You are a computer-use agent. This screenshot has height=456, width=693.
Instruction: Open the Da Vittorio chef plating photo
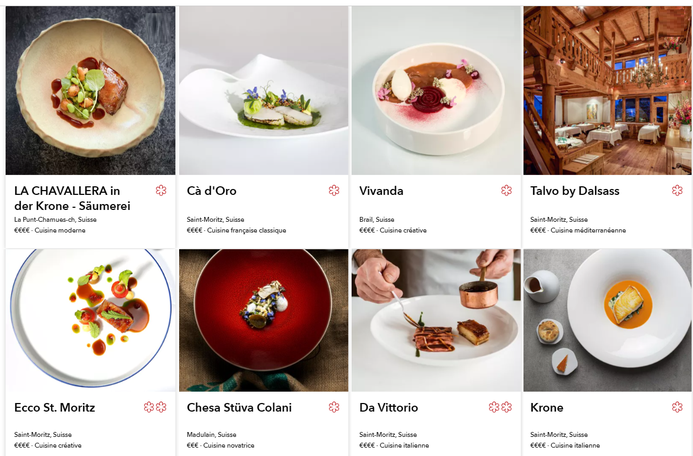pyautogui.click(x=436, y=320)
